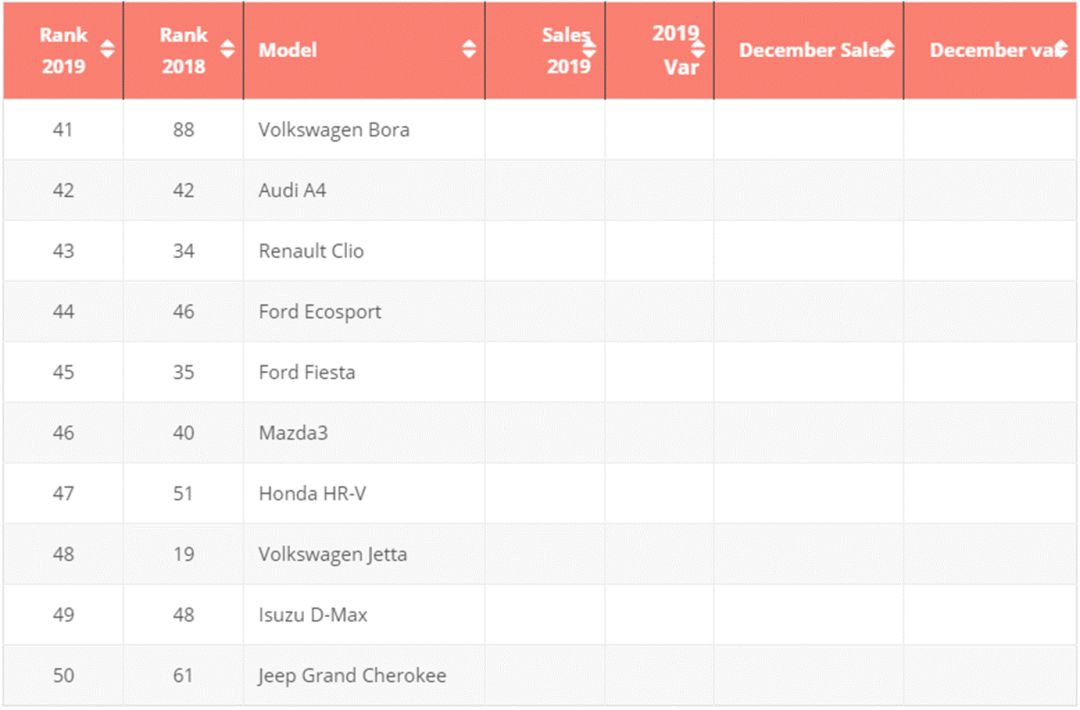Click the Rank 2019 sort arrows icon
The image size is (1080, 710).
(107, 49)
